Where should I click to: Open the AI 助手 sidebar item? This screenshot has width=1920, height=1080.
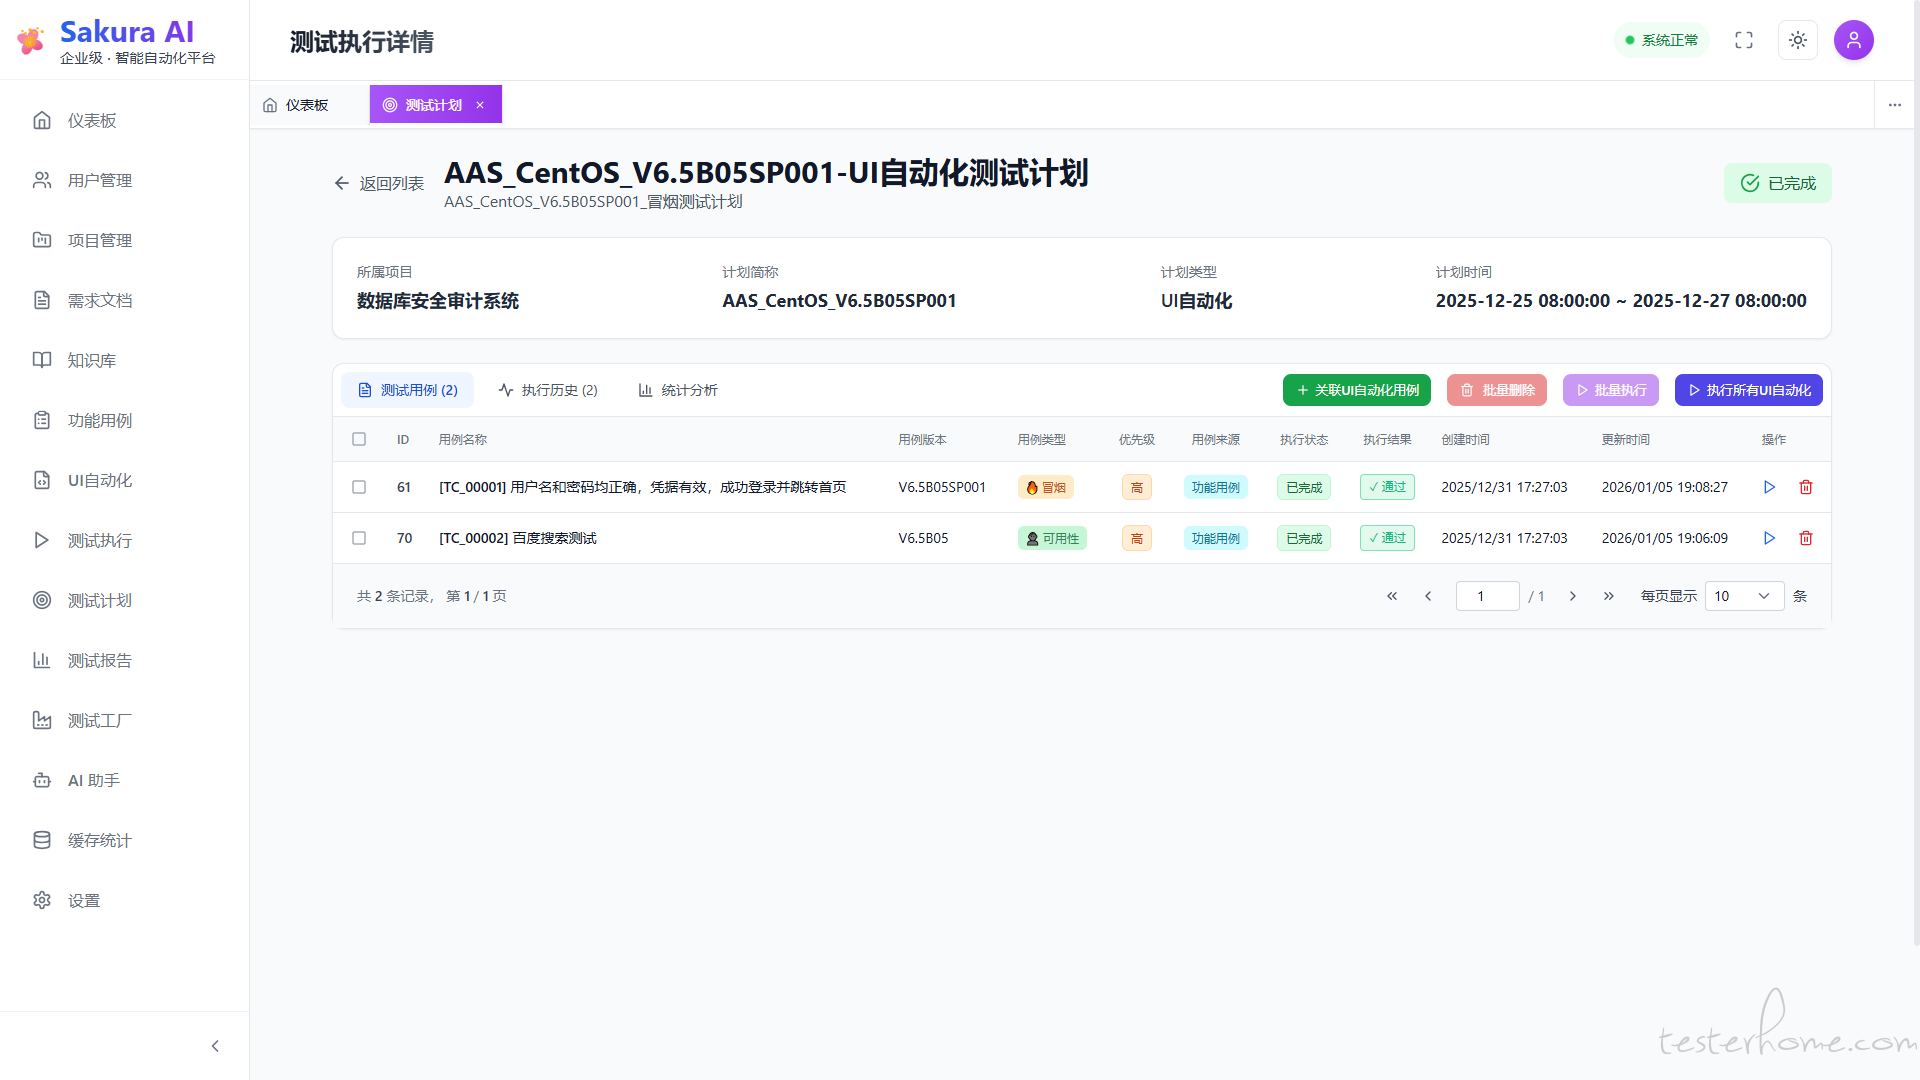[94, 780]
